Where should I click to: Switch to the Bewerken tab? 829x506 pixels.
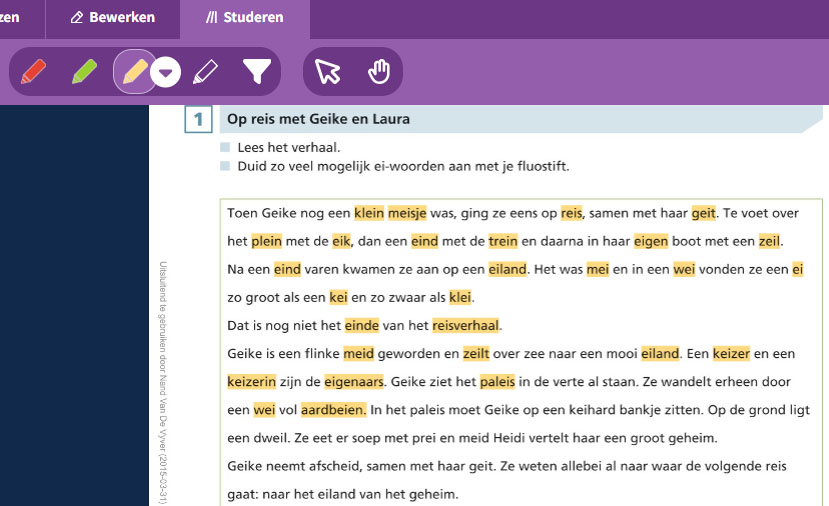tap(113, 18)
